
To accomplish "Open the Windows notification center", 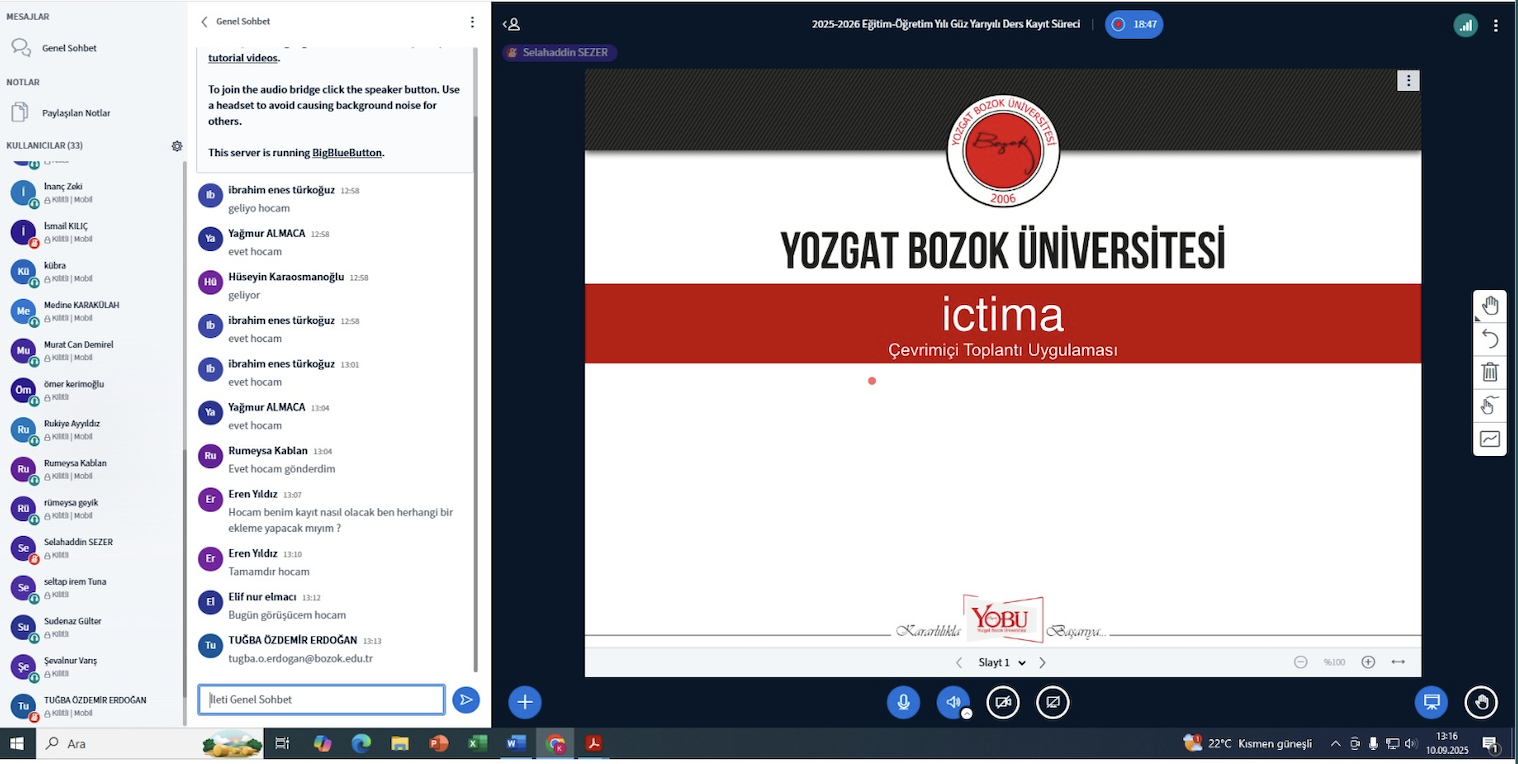I will (x=1490, y=744).
